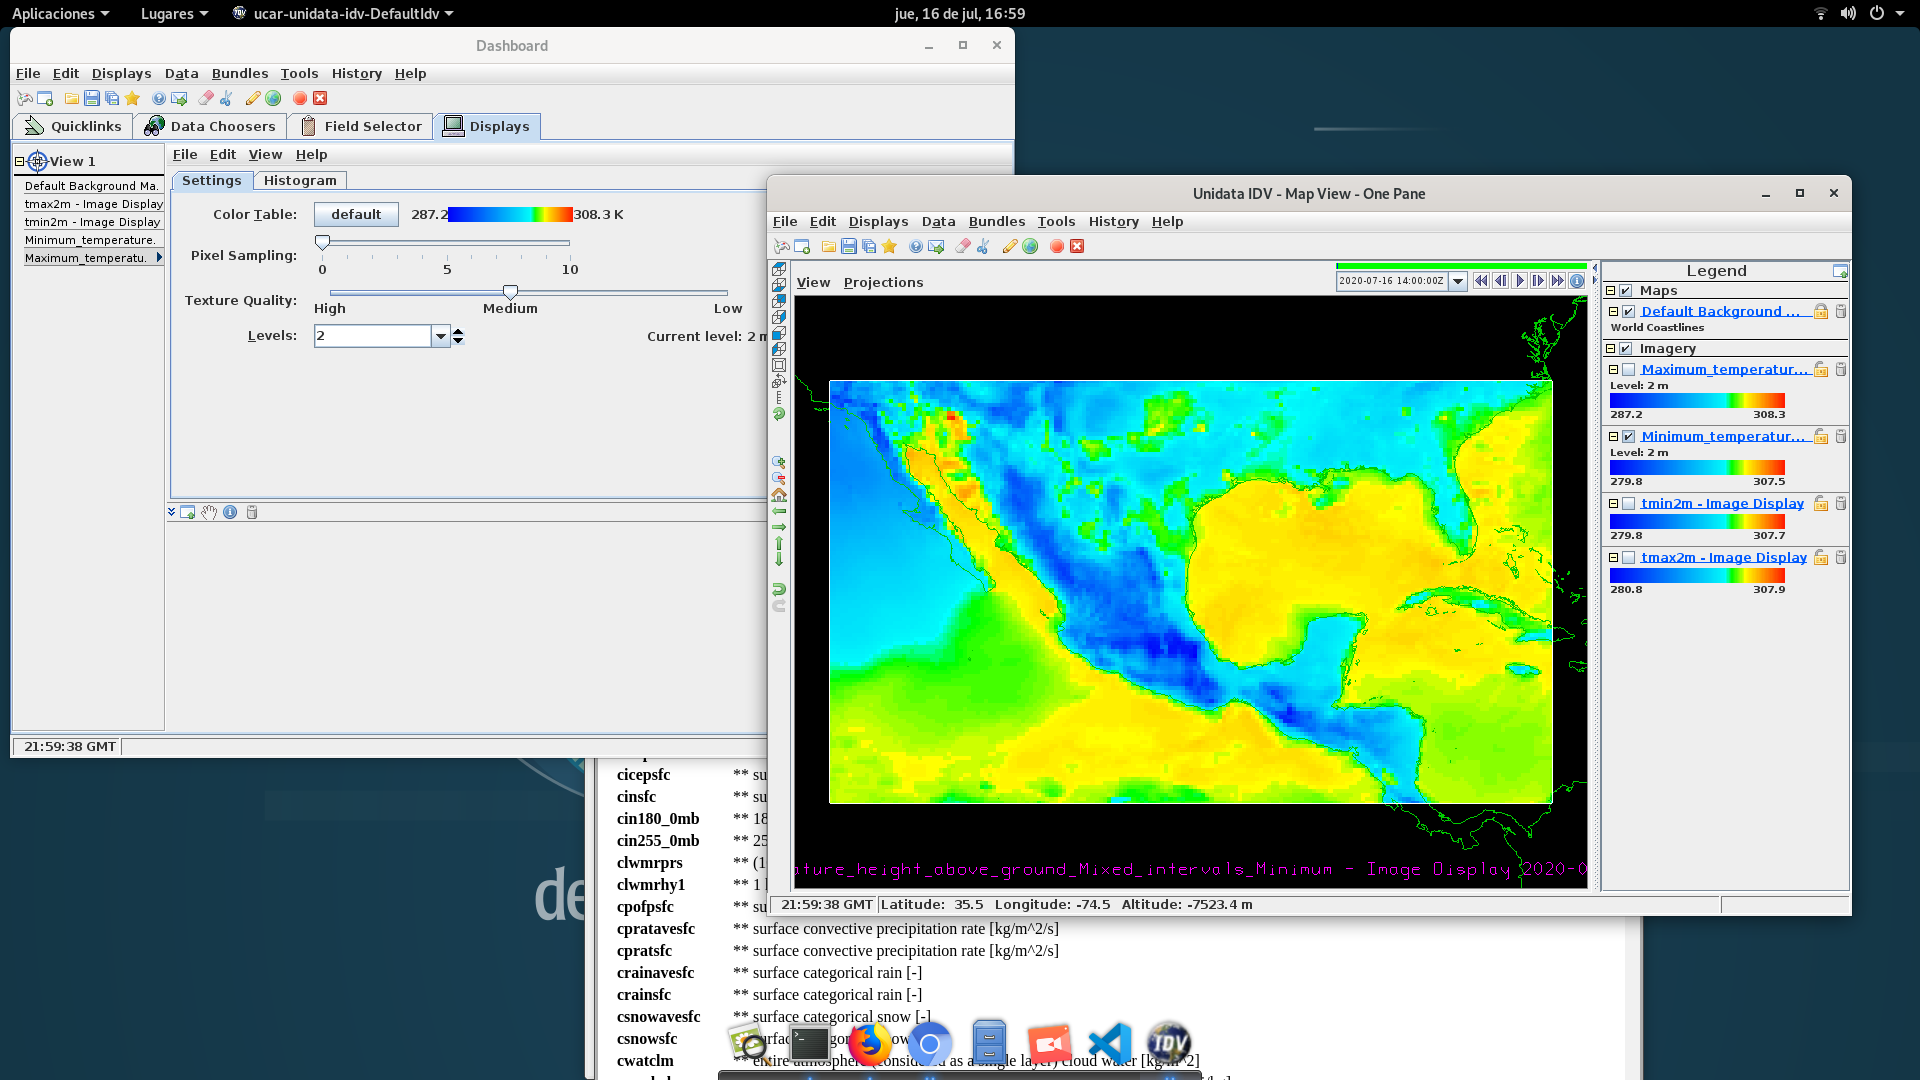The height and width of the screenshot is (1080, 1920).
Task: Click the zoom out magnifier icon
Action: [x=779, y=479]
